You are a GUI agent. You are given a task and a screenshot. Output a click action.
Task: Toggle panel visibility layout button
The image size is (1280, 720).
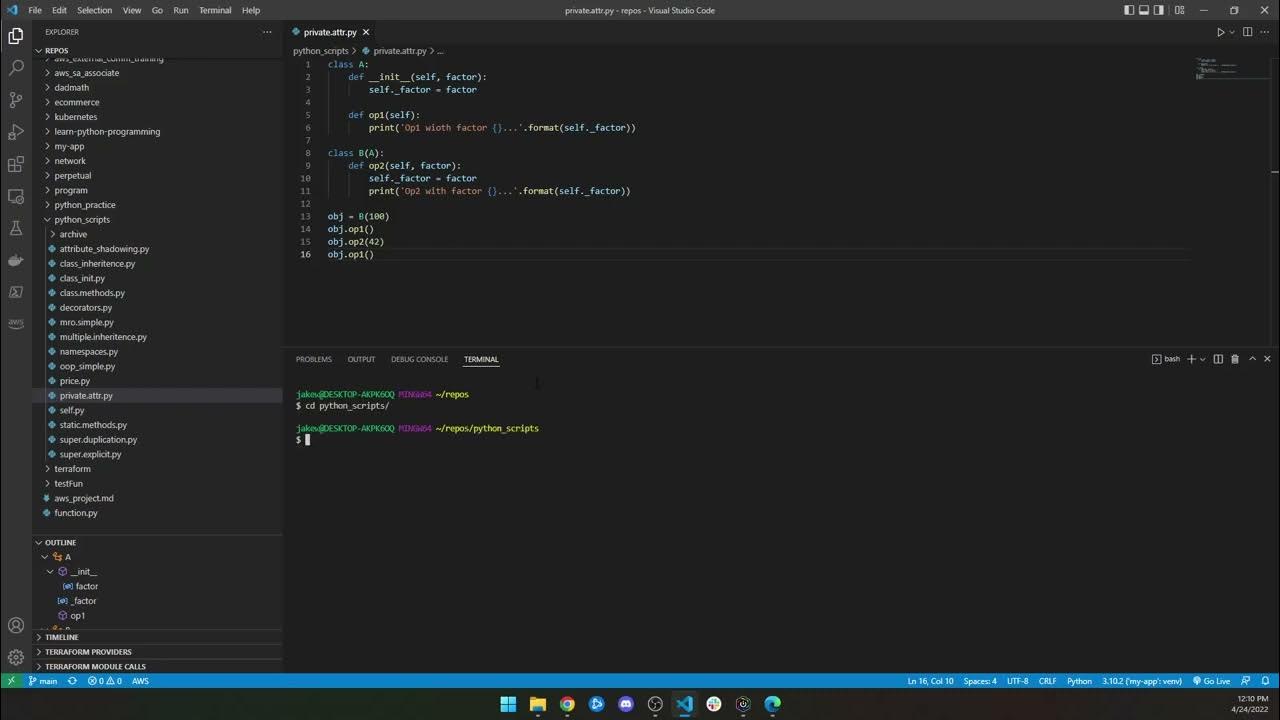click(x=1144, y=10)
